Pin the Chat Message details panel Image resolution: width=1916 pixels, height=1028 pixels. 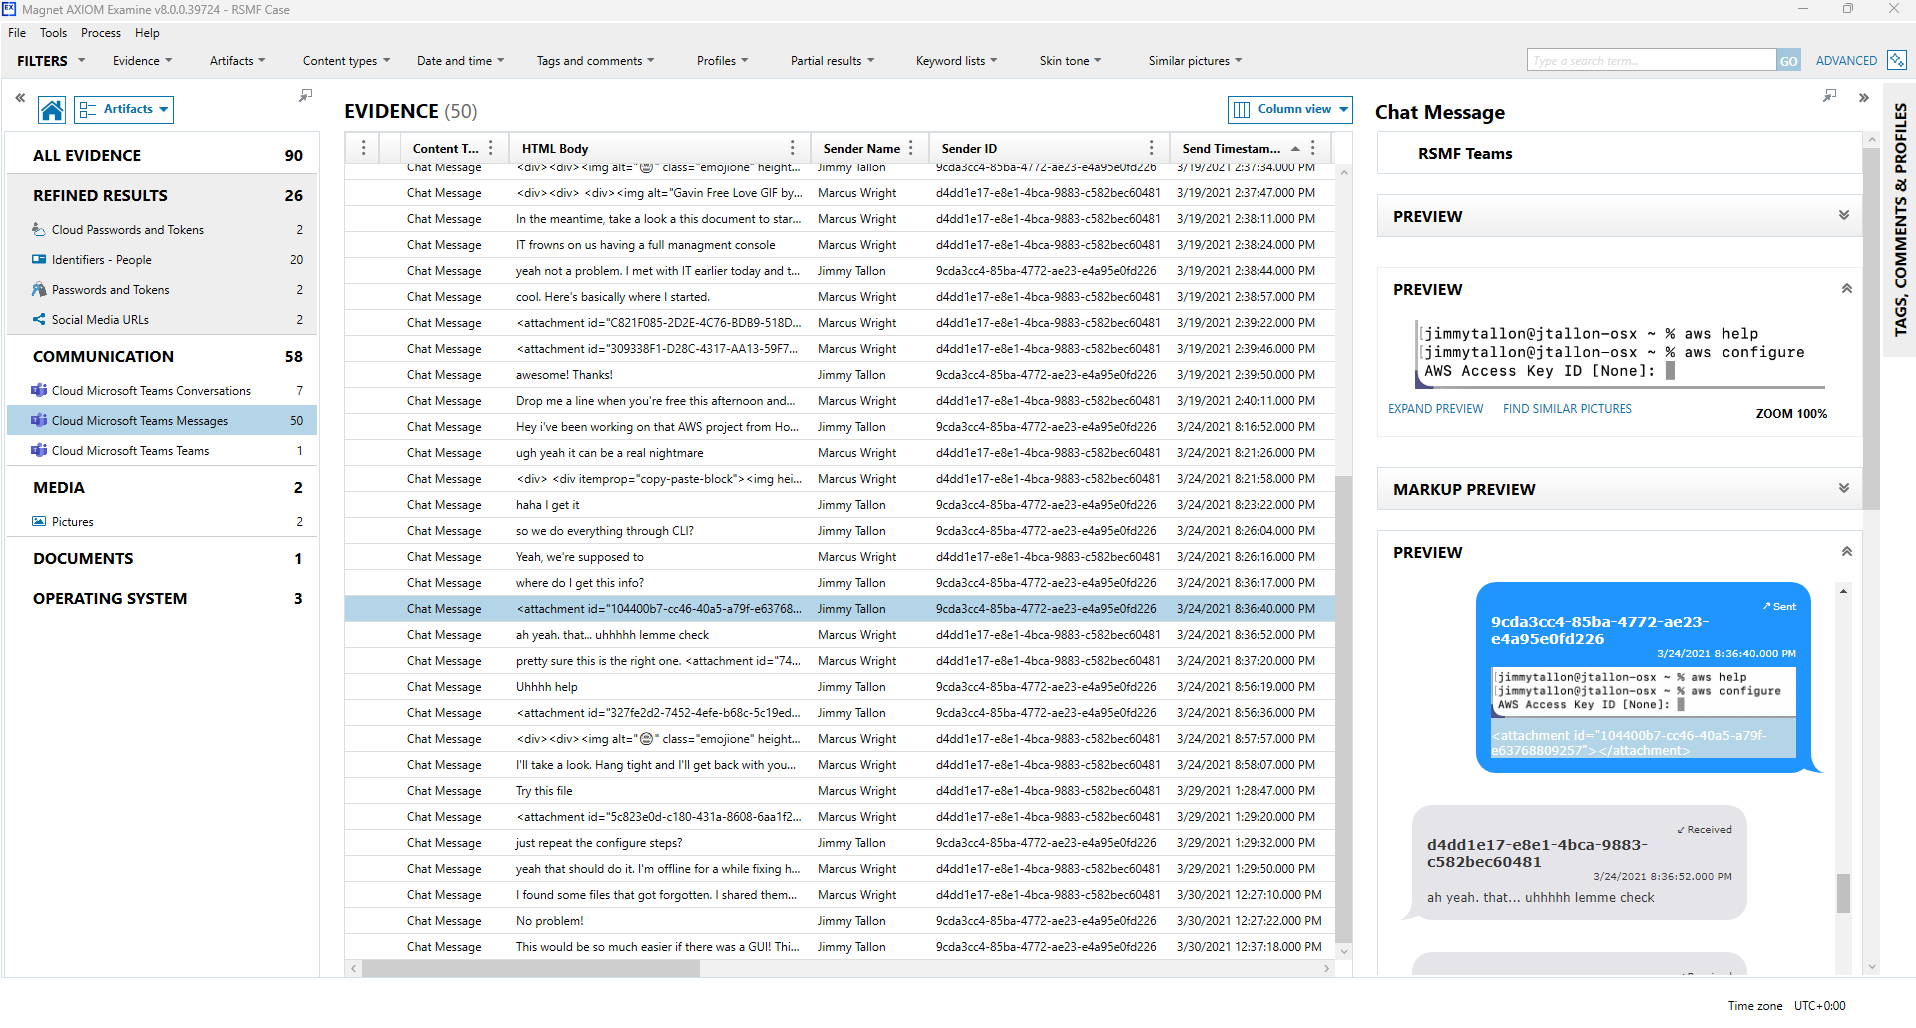tap(1829, 96)
